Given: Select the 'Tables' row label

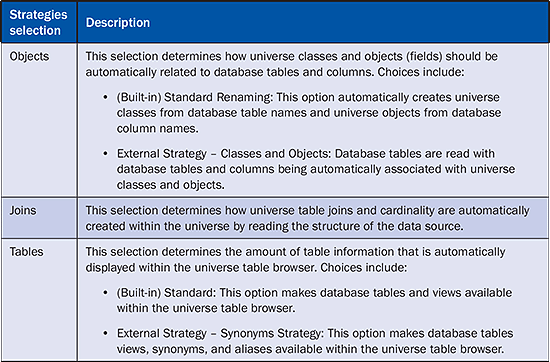Looking at the screenshot, I should coord(27,252).
